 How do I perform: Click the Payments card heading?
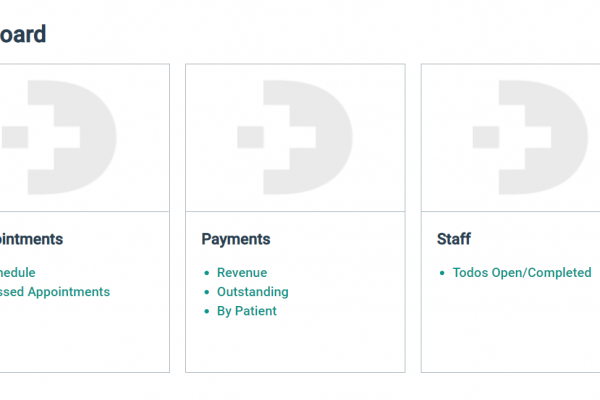[236, 239]
